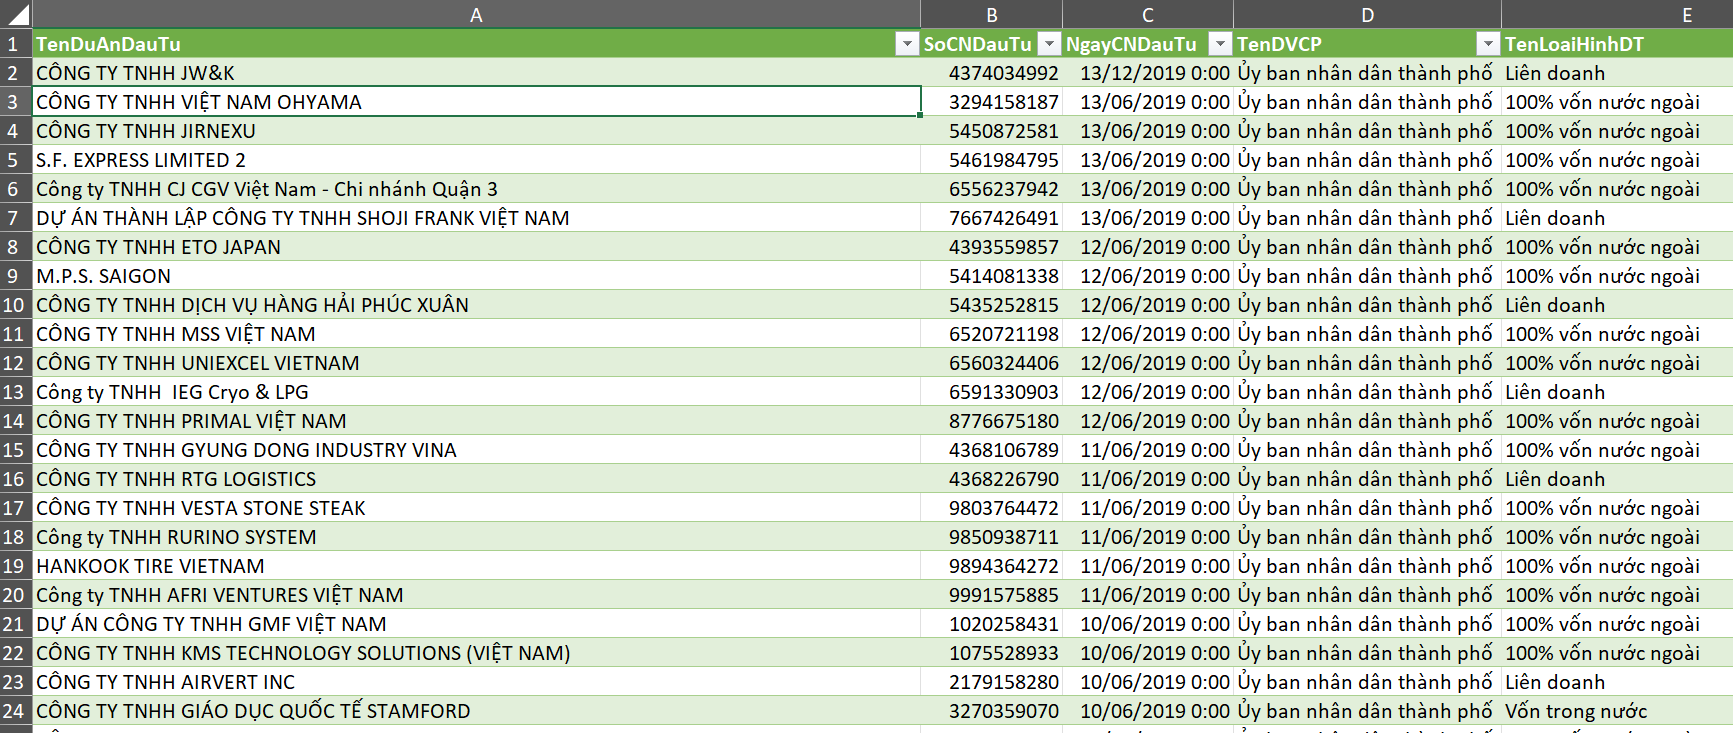Select cell HANKOOK TIRE VIETNAM
The height and width of the screenshot is (733, 1733).
476,566
